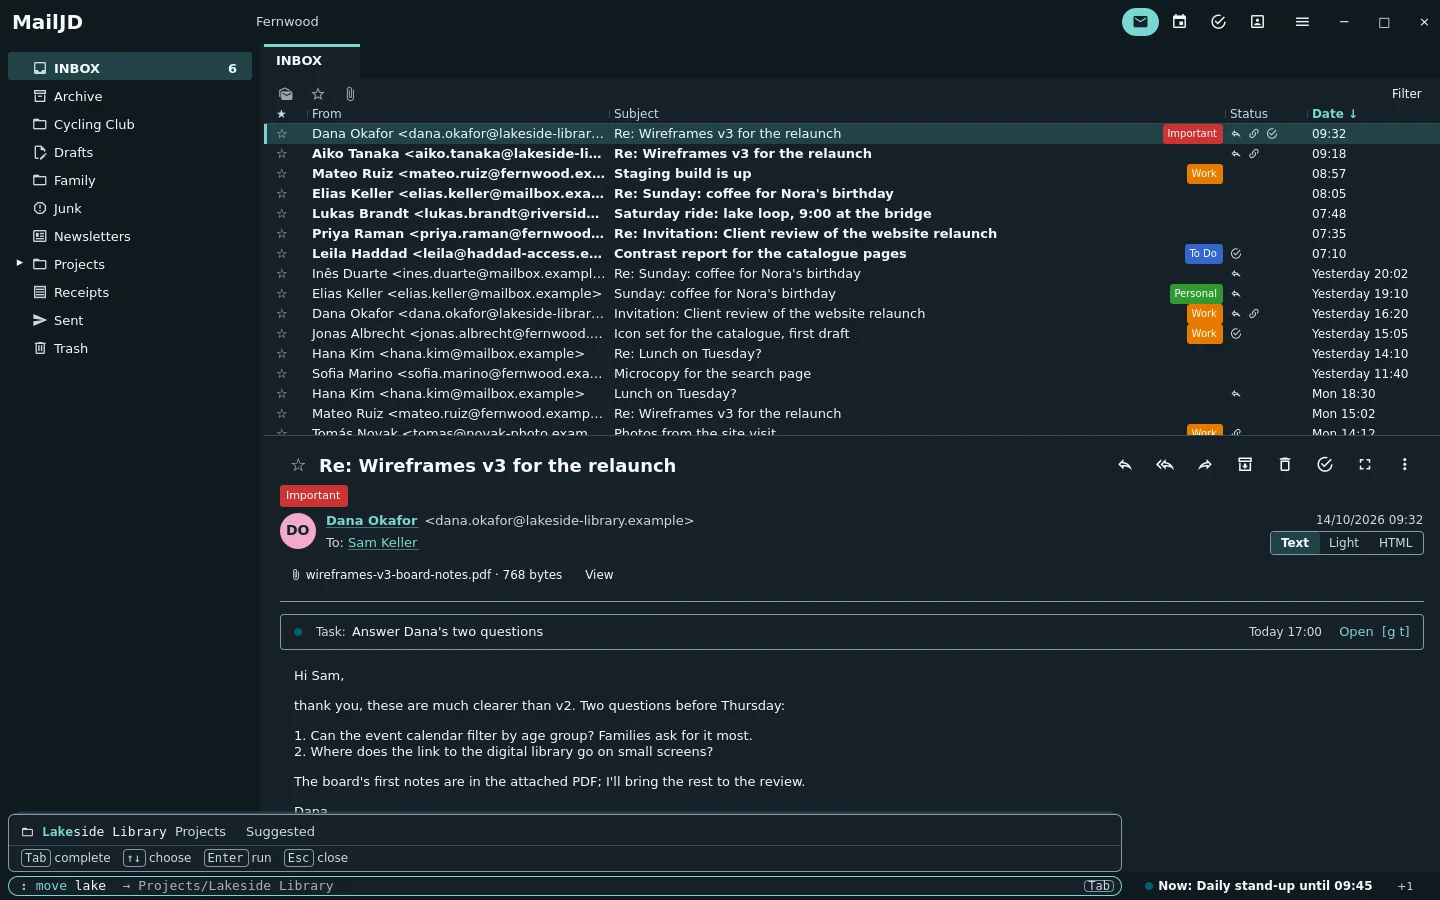The image size is (1440, 900).
Task: Toggle the attachment filter paperclip icon
Action: coord(350,94)
